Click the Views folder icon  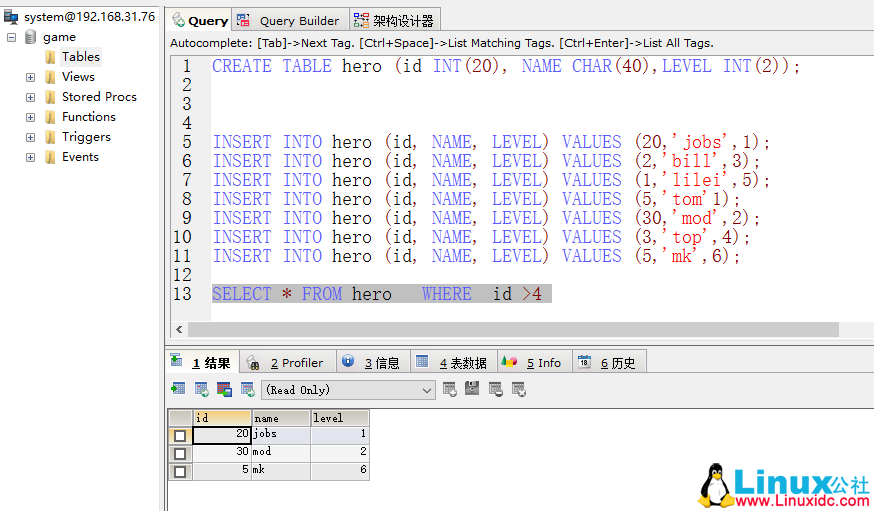coord(50,77)
